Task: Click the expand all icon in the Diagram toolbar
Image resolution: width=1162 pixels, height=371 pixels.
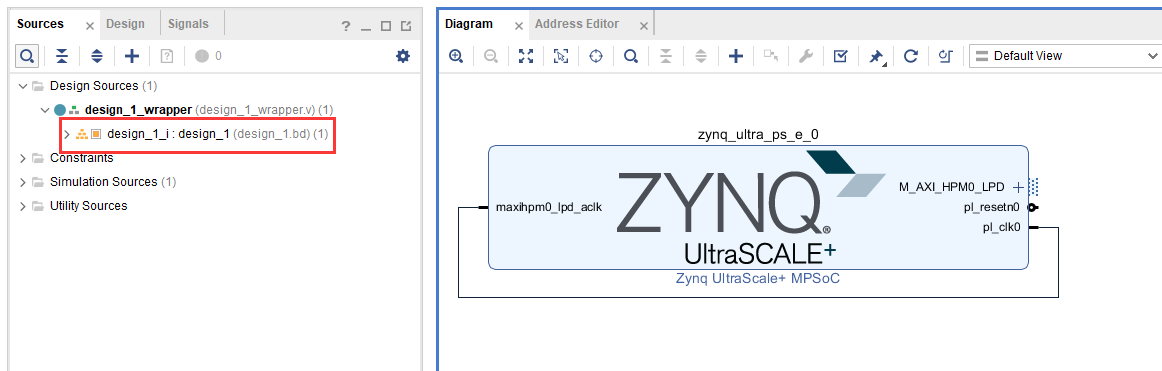Action: [700, 56]
